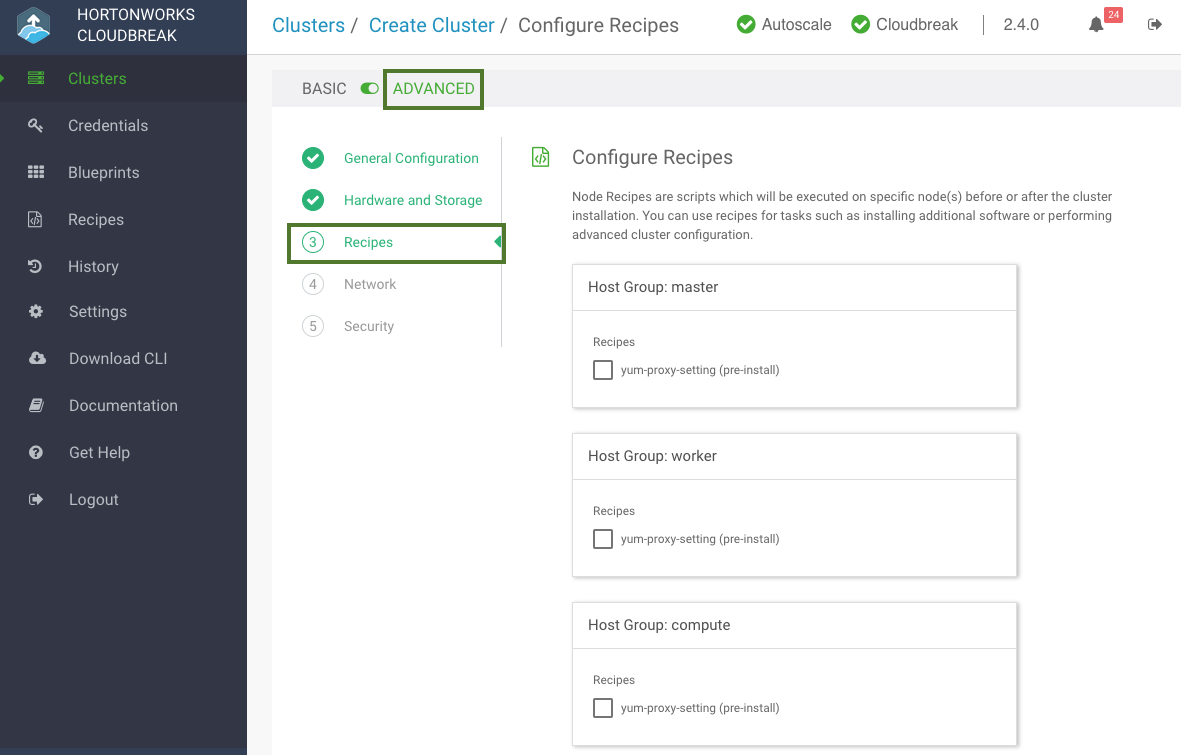Click the Autoscale green status checkmark
This screenshot has width=1181, height=755.
click(746, 25)
